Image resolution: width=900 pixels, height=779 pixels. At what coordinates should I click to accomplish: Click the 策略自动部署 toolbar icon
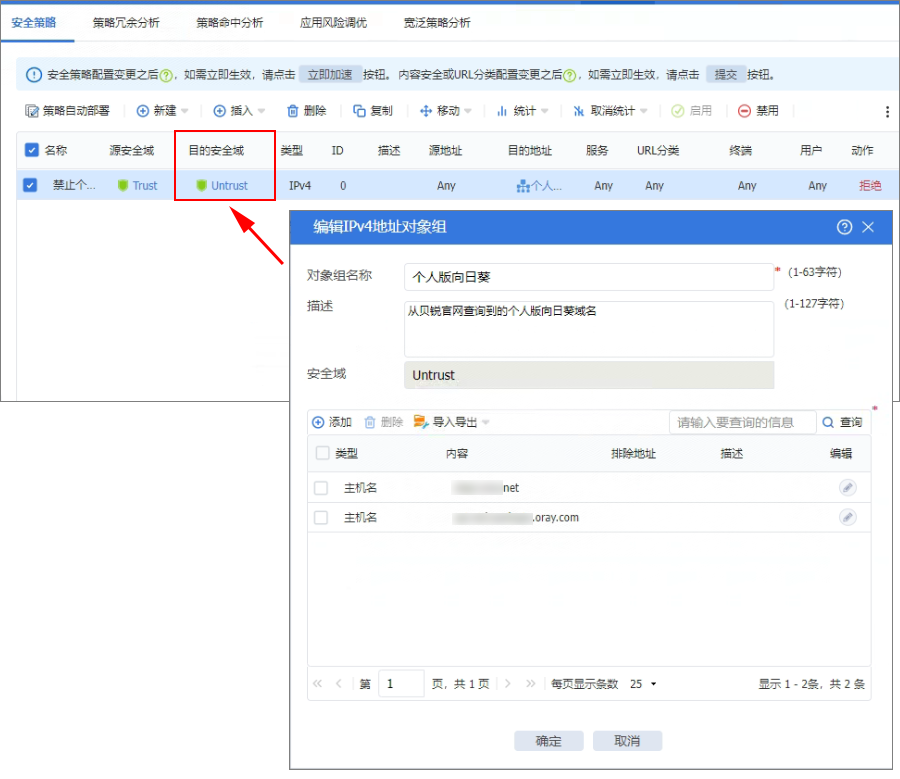coord(32,111)
